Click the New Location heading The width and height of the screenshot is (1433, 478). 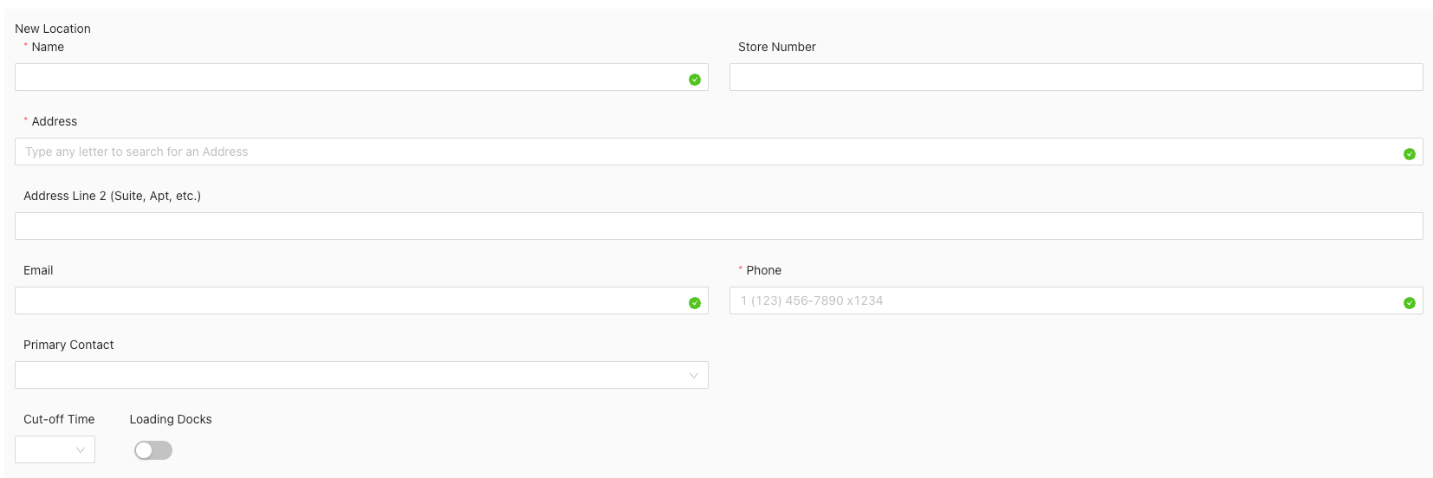(50, 29)
